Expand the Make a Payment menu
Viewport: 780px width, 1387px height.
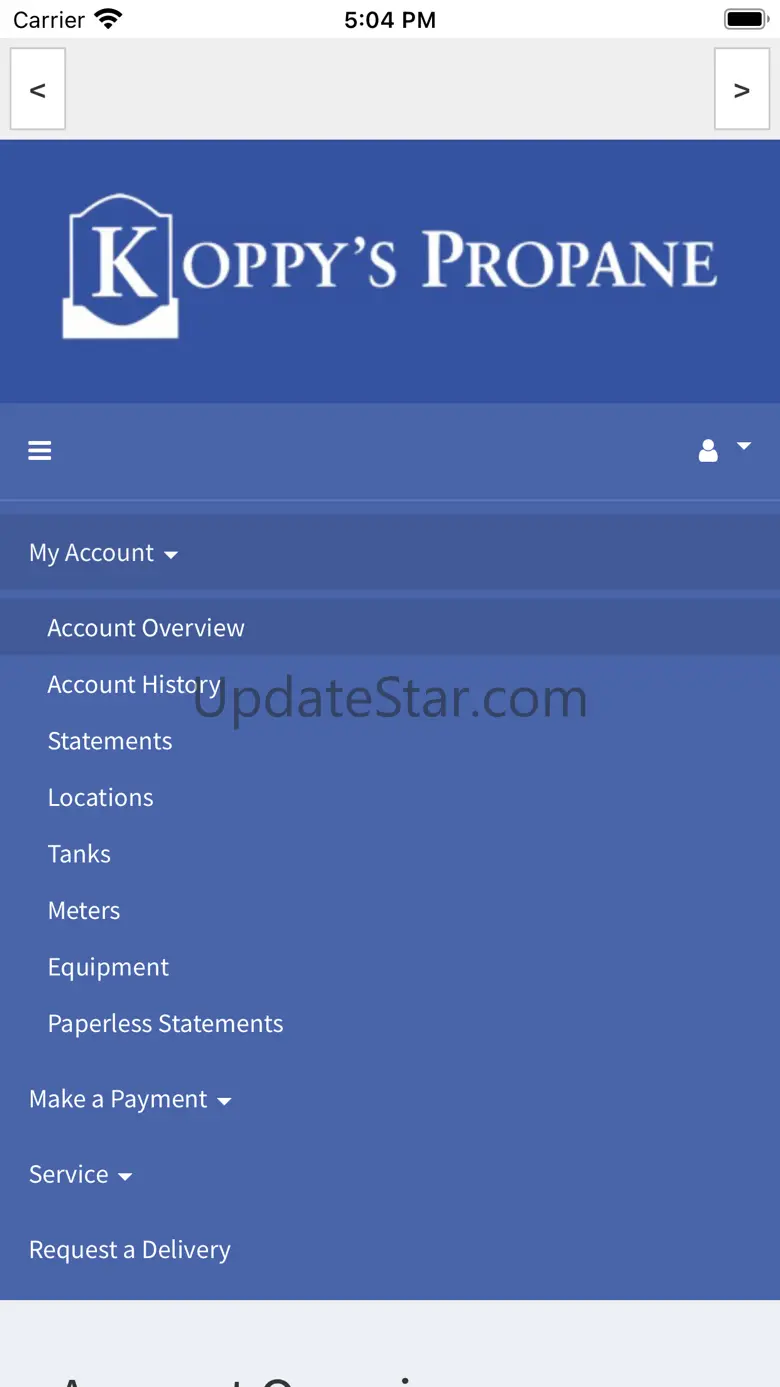(x=130, y=1099)
